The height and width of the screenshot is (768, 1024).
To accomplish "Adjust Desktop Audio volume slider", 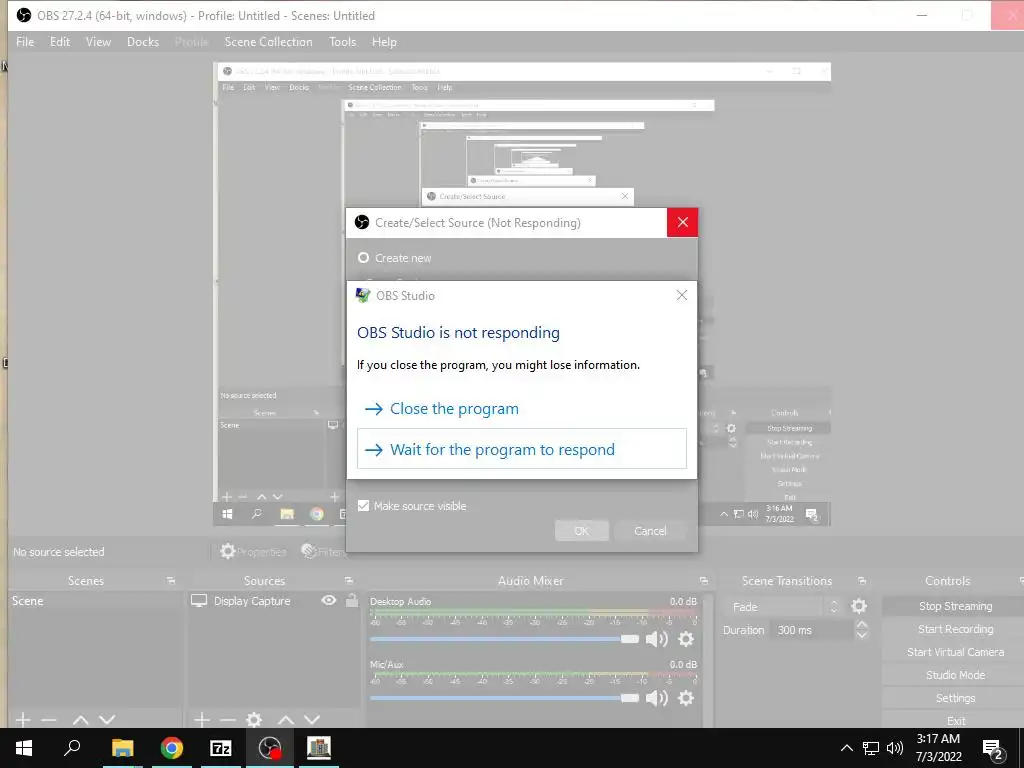I will (504, 639).
